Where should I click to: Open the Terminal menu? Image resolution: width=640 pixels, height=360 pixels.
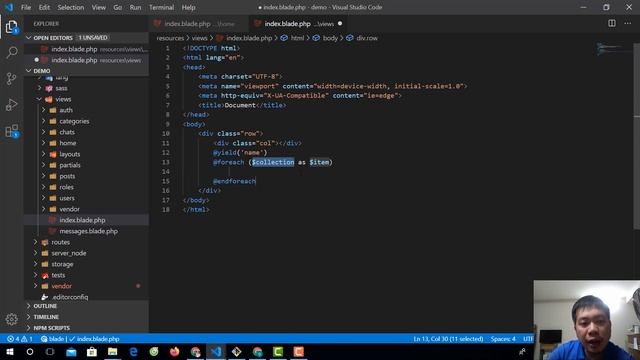(x=161, y=7)
